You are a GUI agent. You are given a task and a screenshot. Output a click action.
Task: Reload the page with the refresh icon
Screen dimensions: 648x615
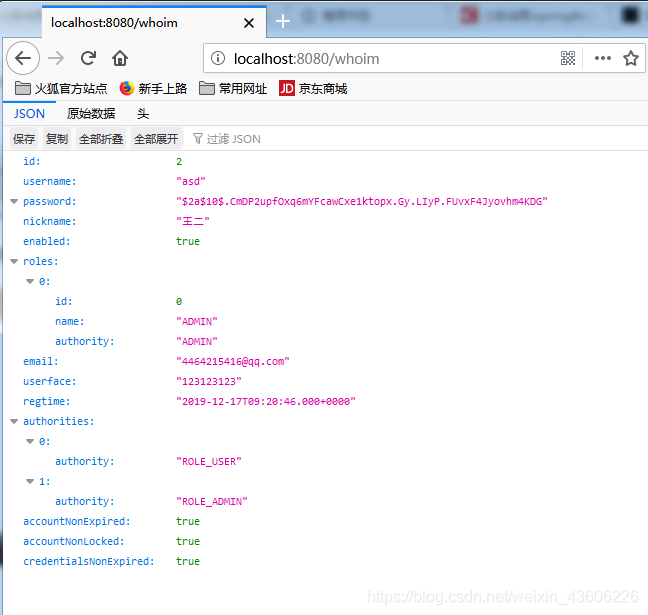click(88, 58)
